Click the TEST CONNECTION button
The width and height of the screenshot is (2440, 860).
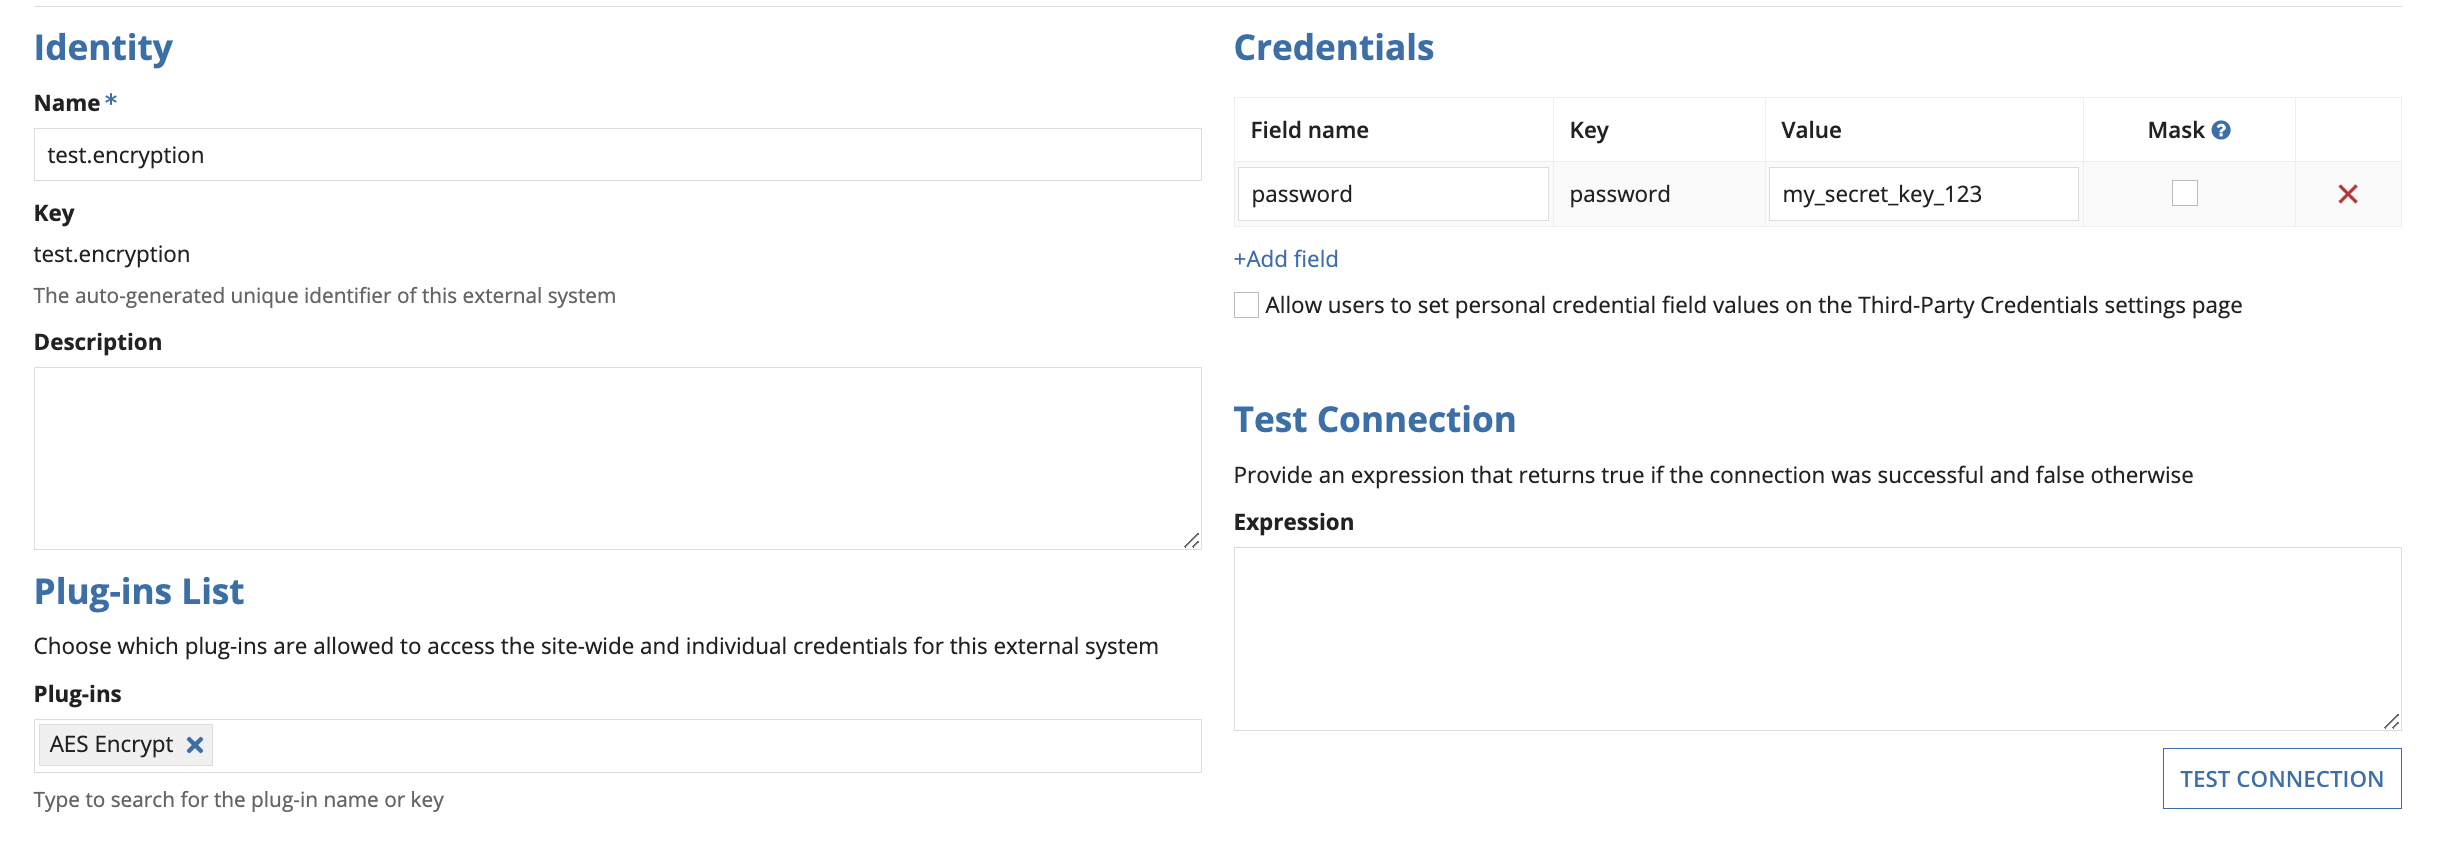tap(2282, 779)
